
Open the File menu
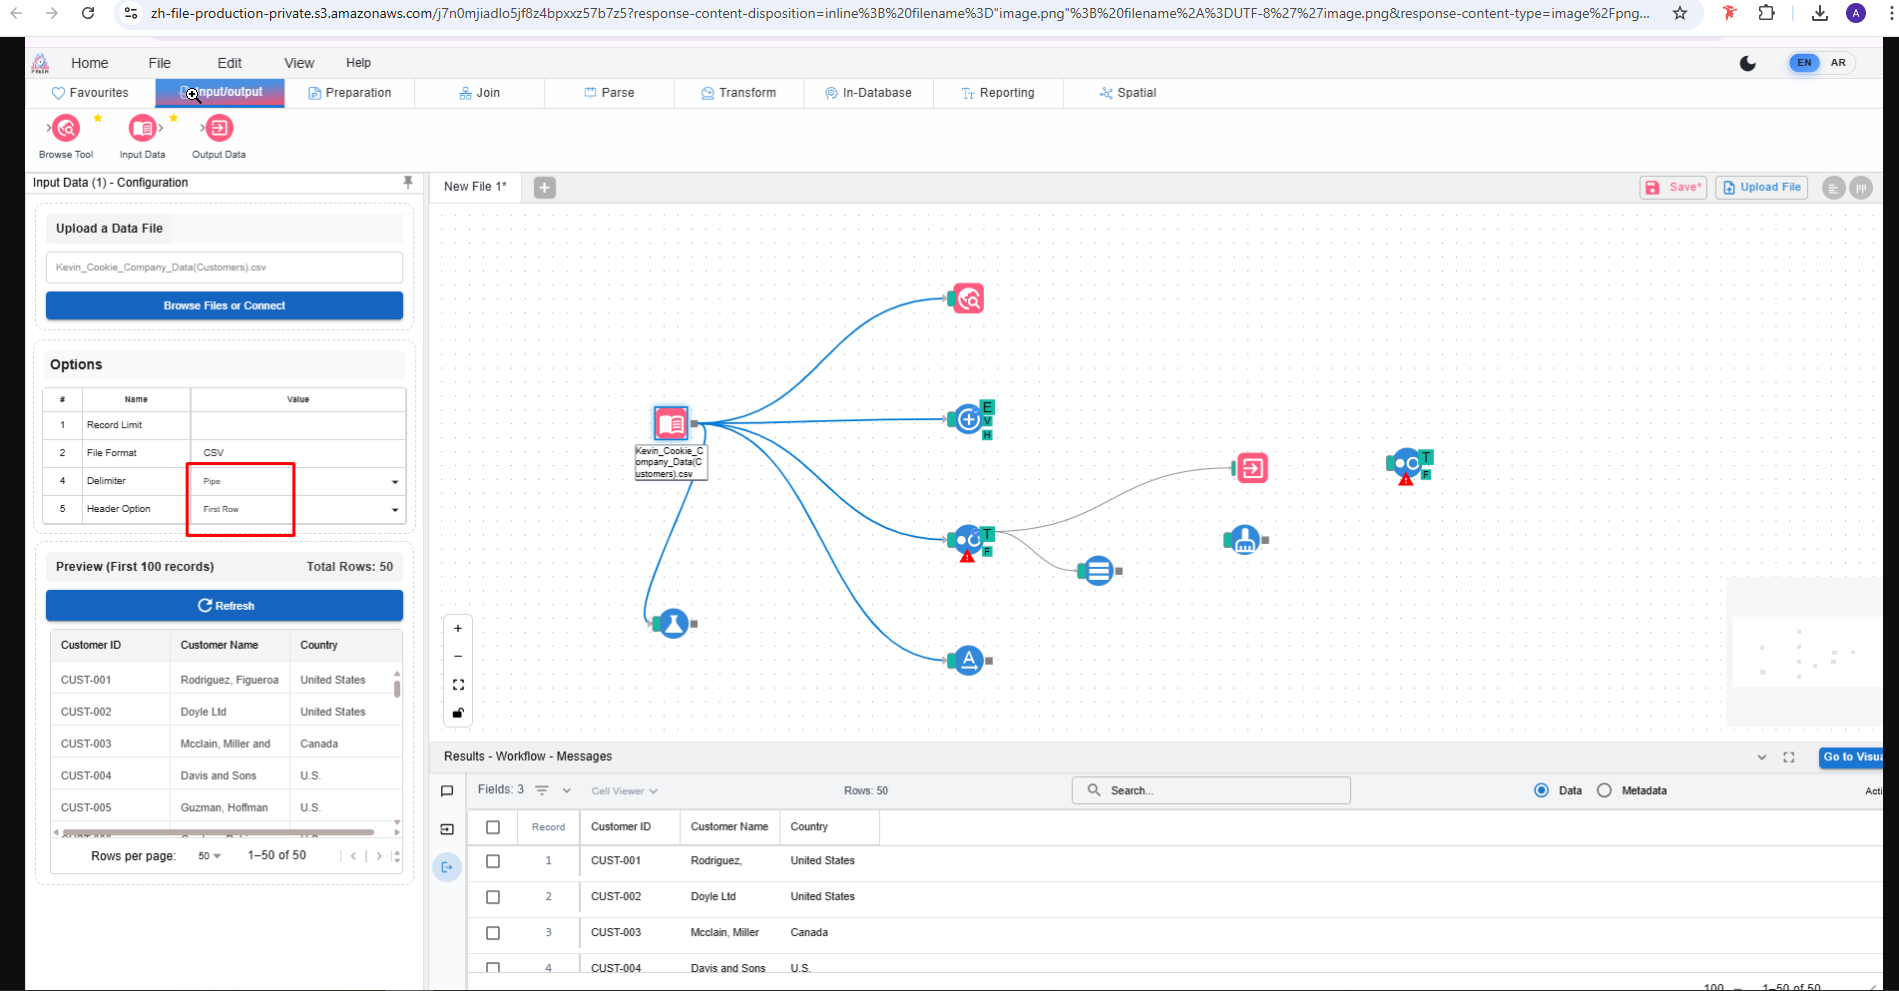(x=160, y=63)
